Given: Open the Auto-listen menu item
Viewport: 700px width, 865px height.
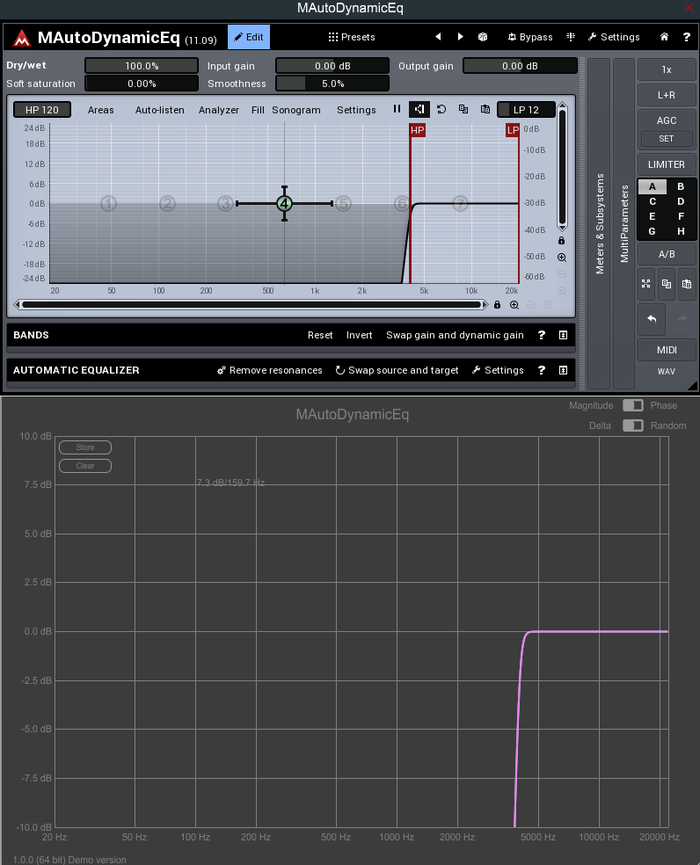Looking at the screenshot, I should (159, 110).
